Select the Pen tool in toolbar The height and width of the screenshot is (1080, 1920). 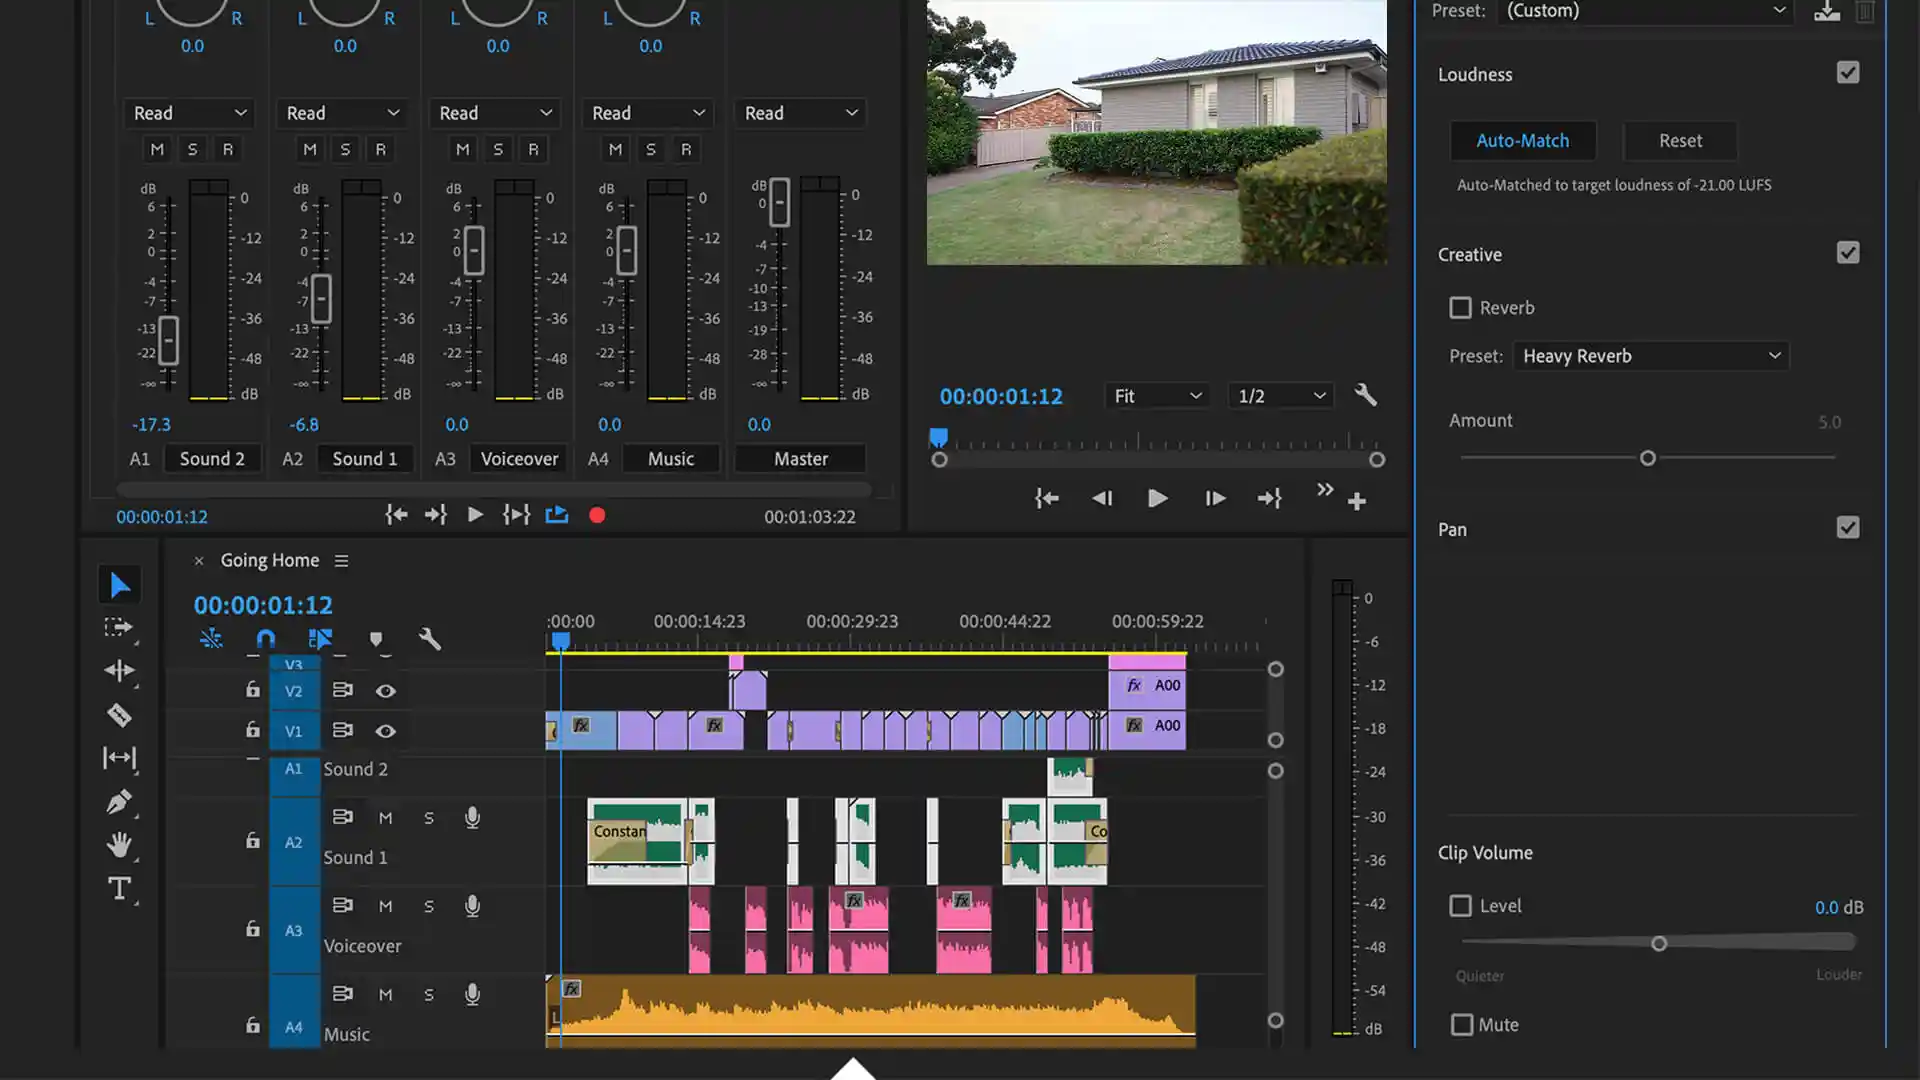click(x=119, y=802)
